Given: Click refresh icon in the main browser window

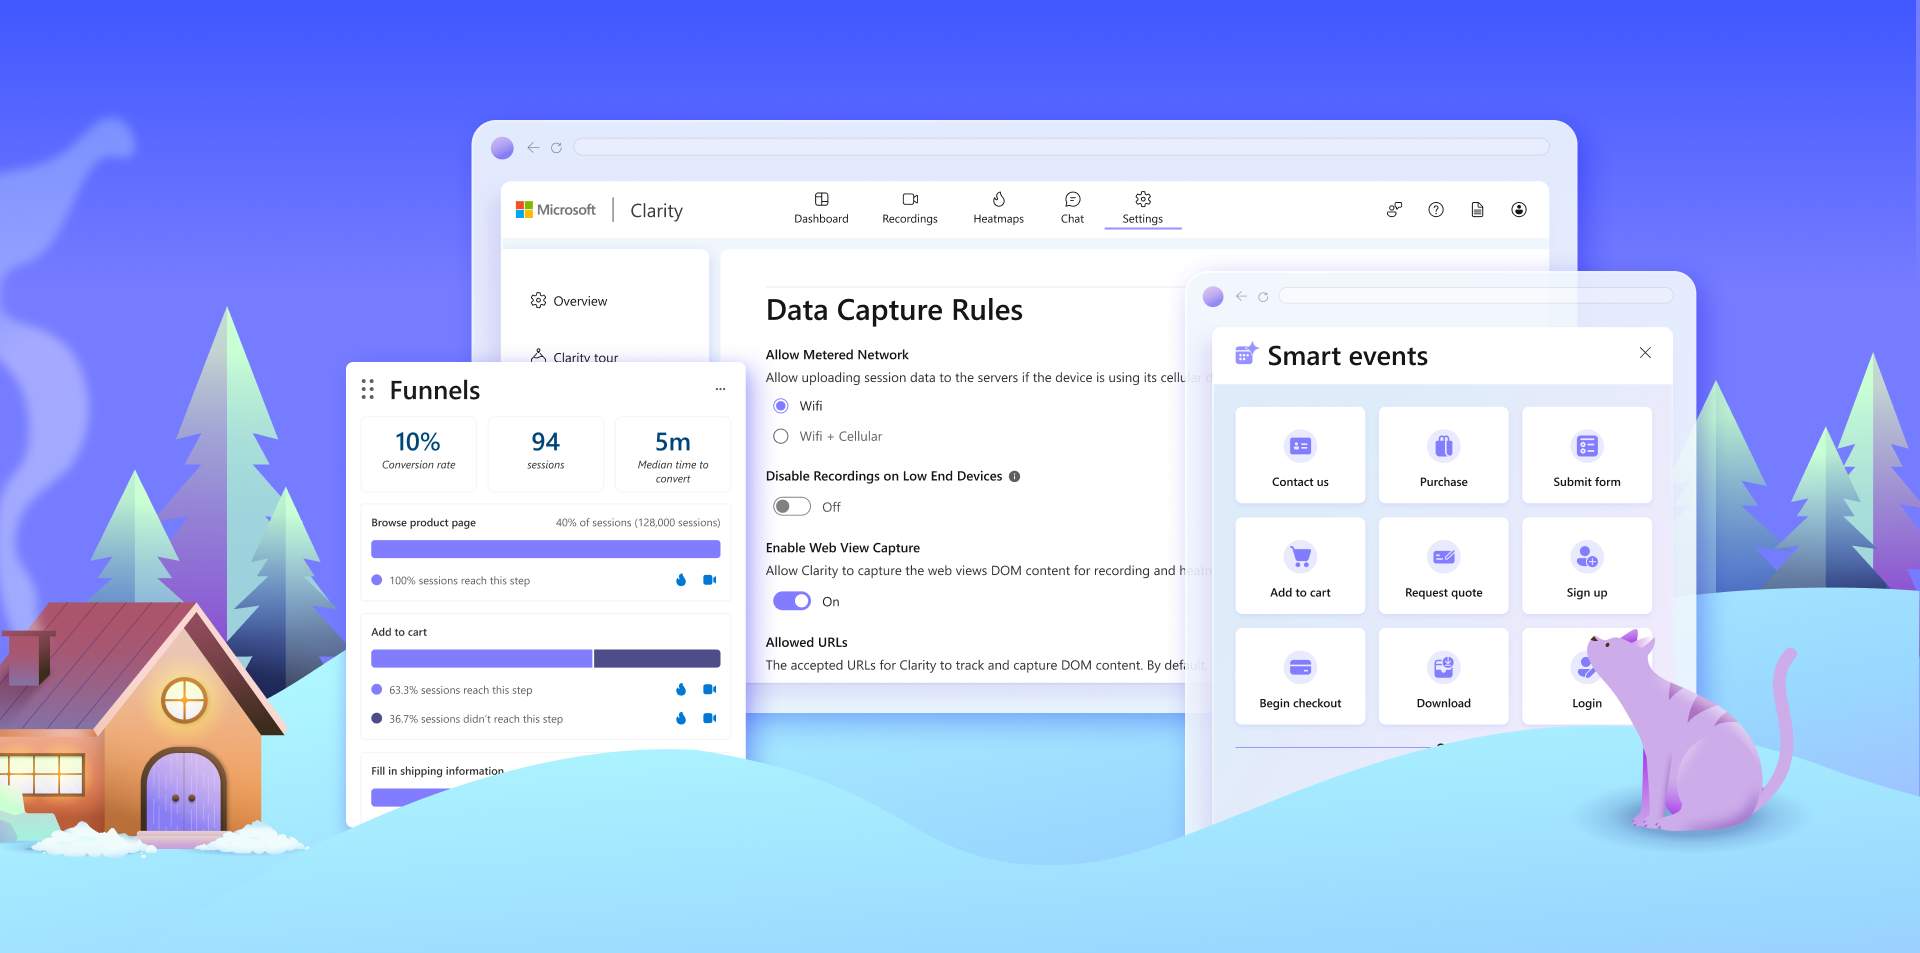Looking at the screenshot, I should pos(556,148).
